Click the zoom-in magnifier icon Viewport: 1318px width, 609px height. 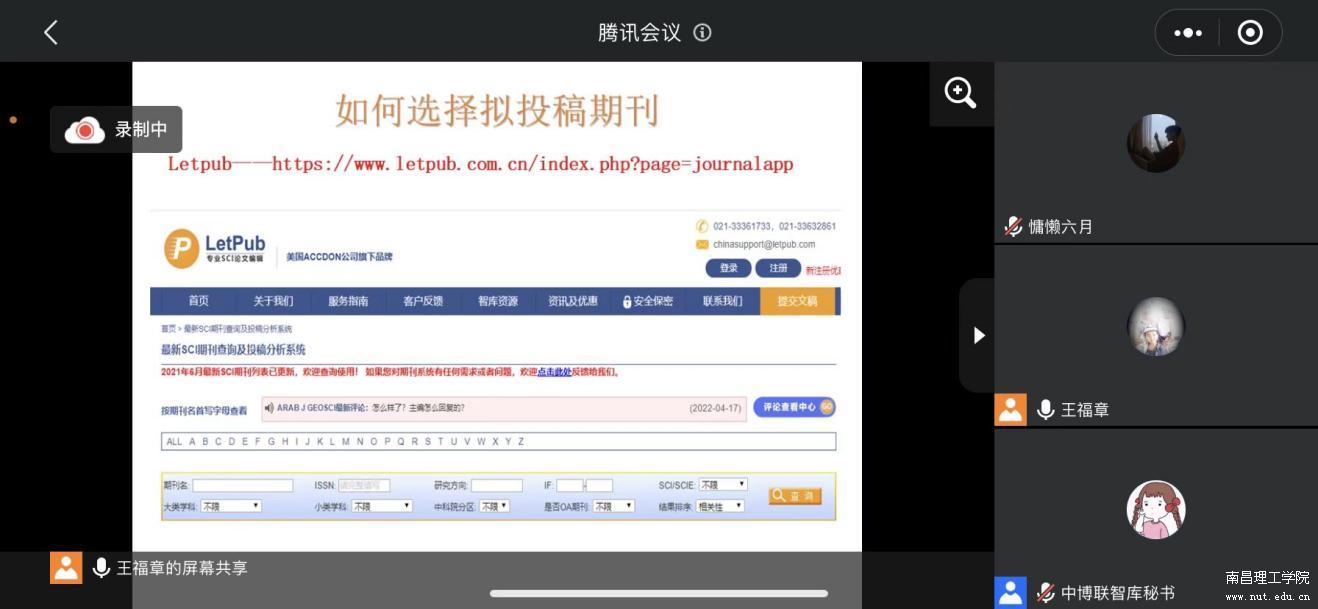click(x=960, y=93)
